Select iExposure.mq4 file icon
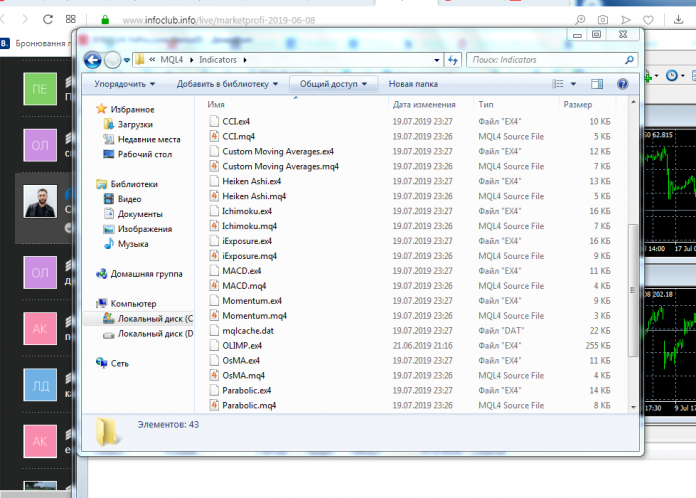This screenshot has width=696, height=498. pyautogui.click(x=214, y=256)
